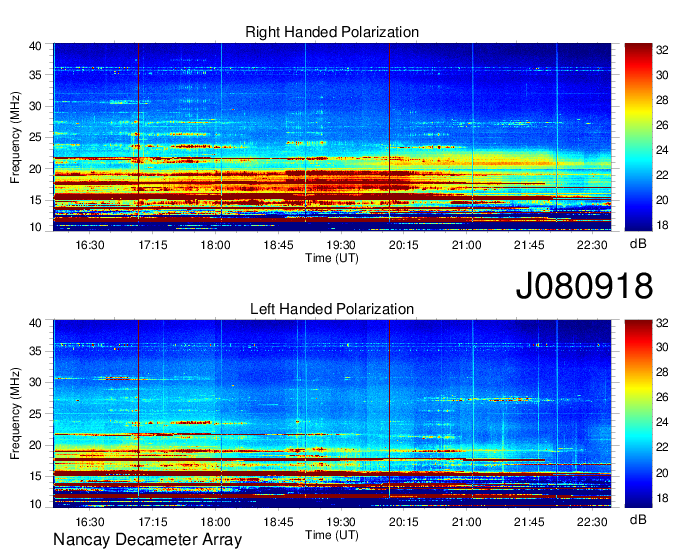Viewport: 680px width, 552px height.
Task: Click the Left Handed plot's dB color bar
Action: point(638,414)
